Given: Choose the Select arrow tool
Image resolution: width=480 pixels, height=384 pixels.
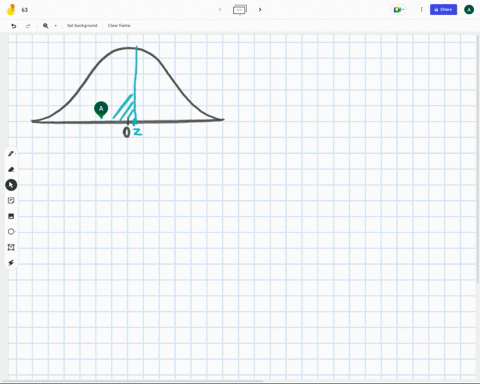Looking at the screenshot, I should click(11, 185).
